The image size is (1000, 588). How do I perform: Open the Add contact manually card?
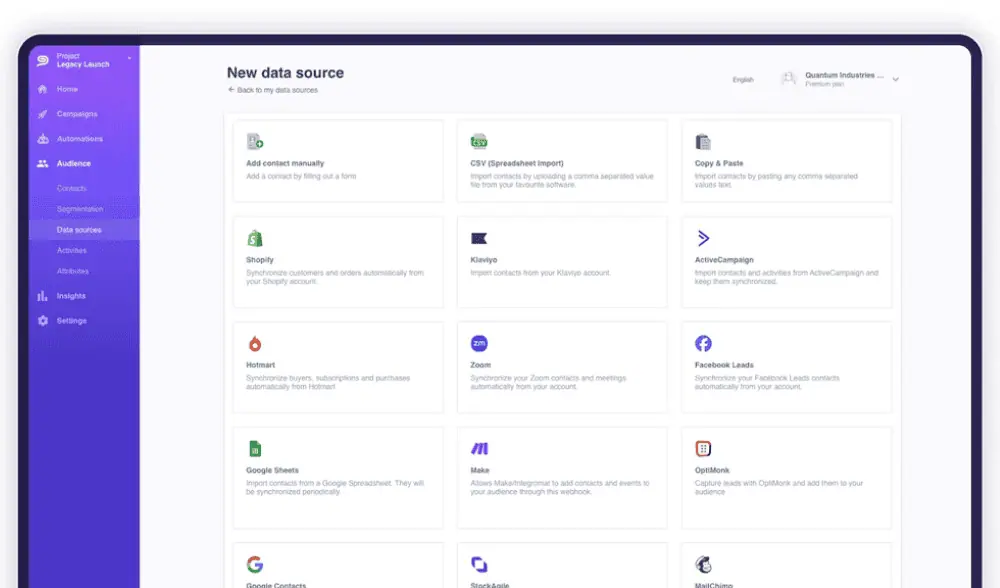point(337,162)
